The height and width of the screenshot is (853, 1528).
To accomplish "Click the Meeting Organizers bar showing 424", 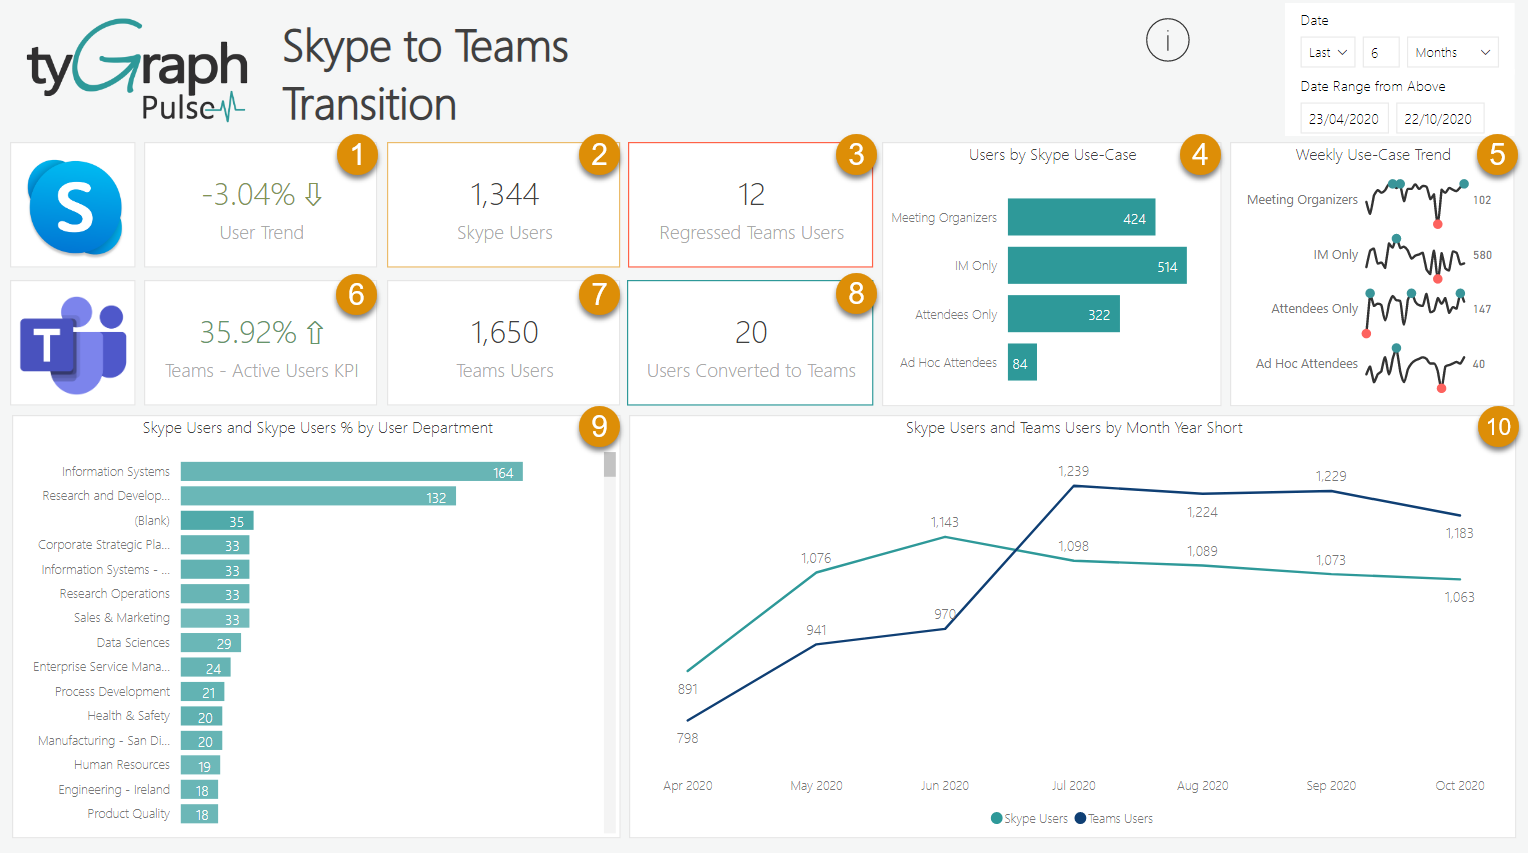I will [x=1081, y=217].
